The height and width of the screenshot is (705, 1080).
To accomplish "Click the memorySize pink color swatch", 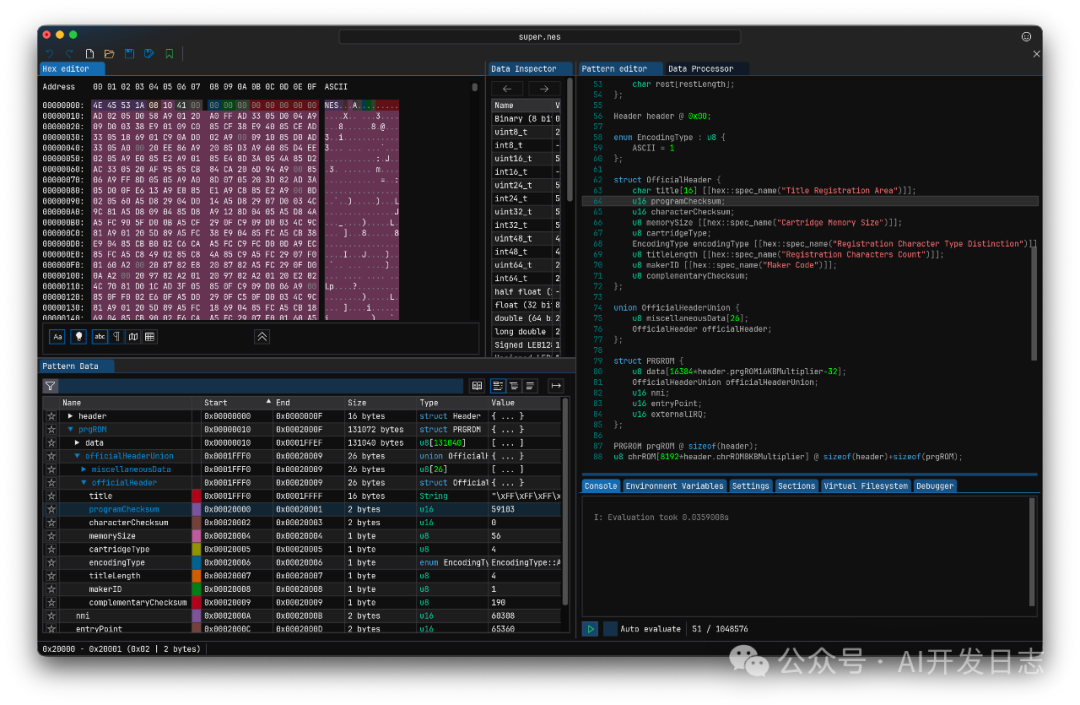I will coord(197,536).
